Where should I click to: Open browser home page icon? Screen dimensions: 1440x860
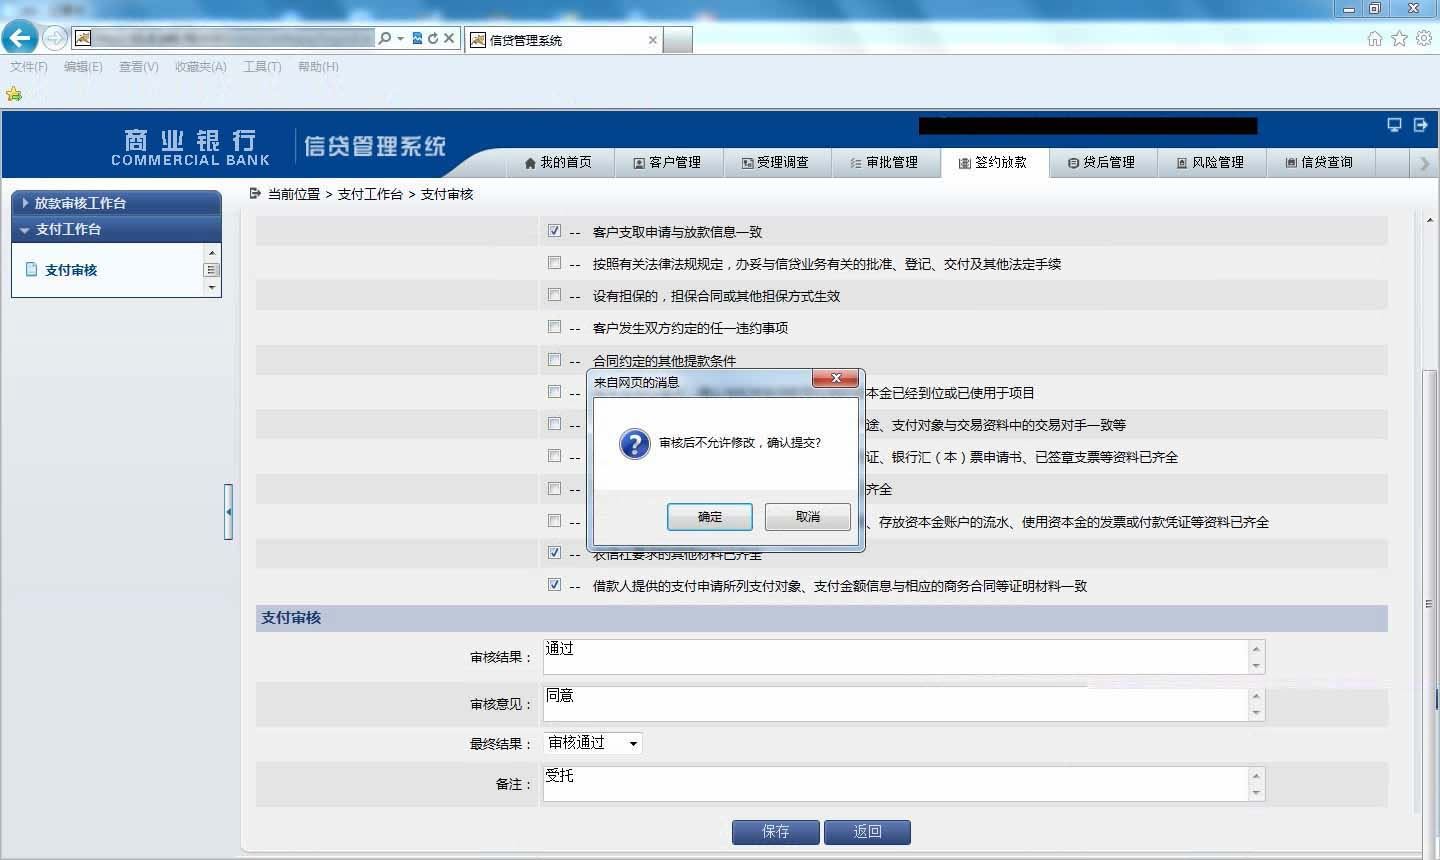coord(1375,38)
